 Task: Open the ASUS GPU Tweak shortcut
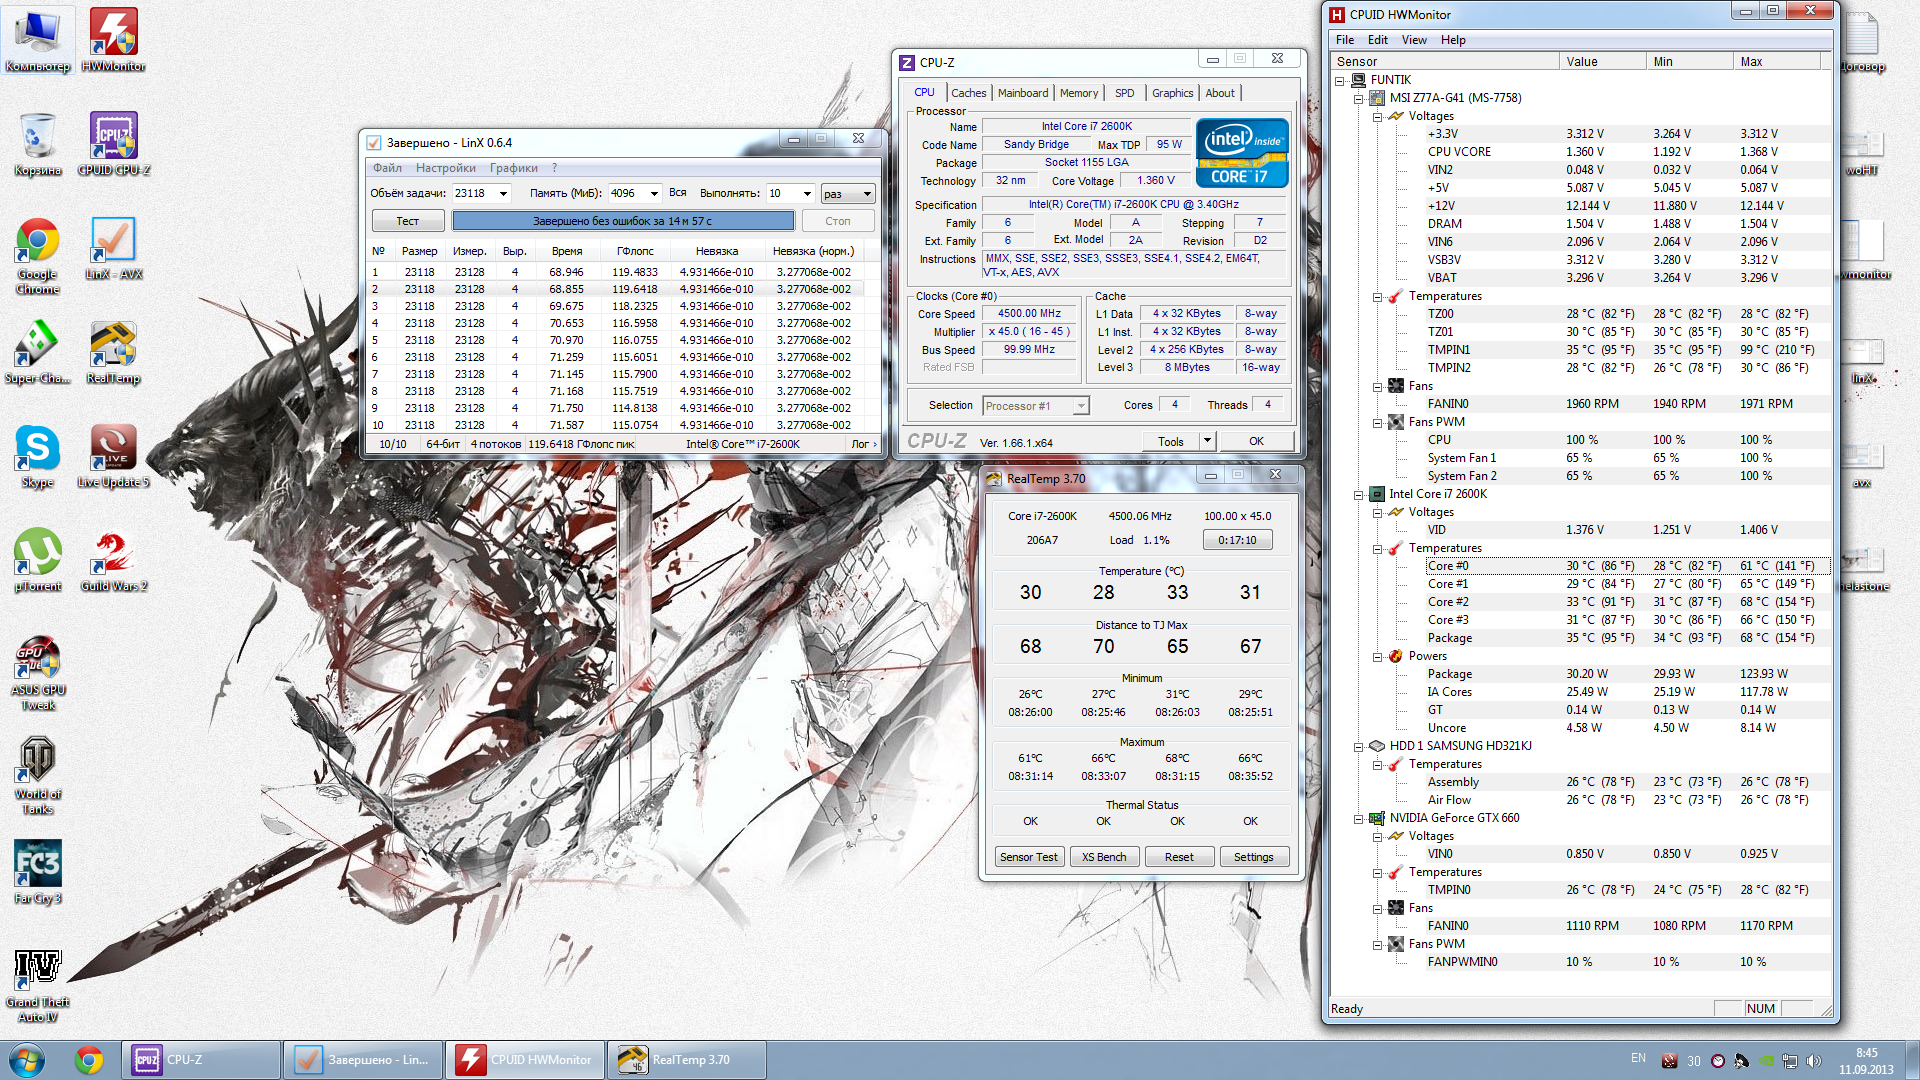click(x=38, y=659)
